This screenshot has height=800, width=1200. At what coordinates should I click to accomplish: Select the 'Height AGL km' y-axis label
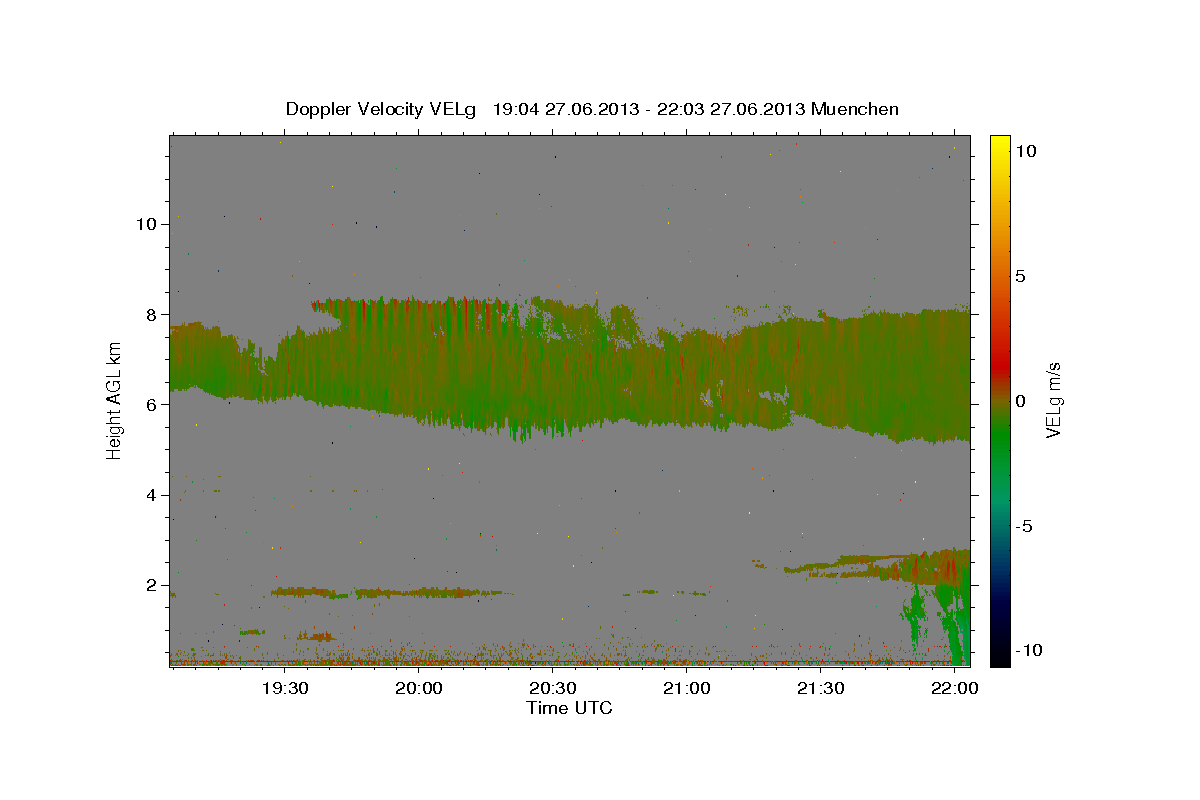114,400
